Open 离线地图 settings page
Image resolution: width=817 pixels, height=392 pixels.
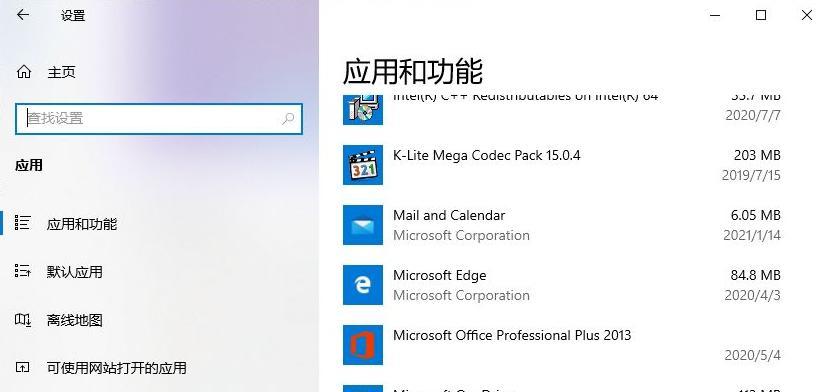(74, 320)
